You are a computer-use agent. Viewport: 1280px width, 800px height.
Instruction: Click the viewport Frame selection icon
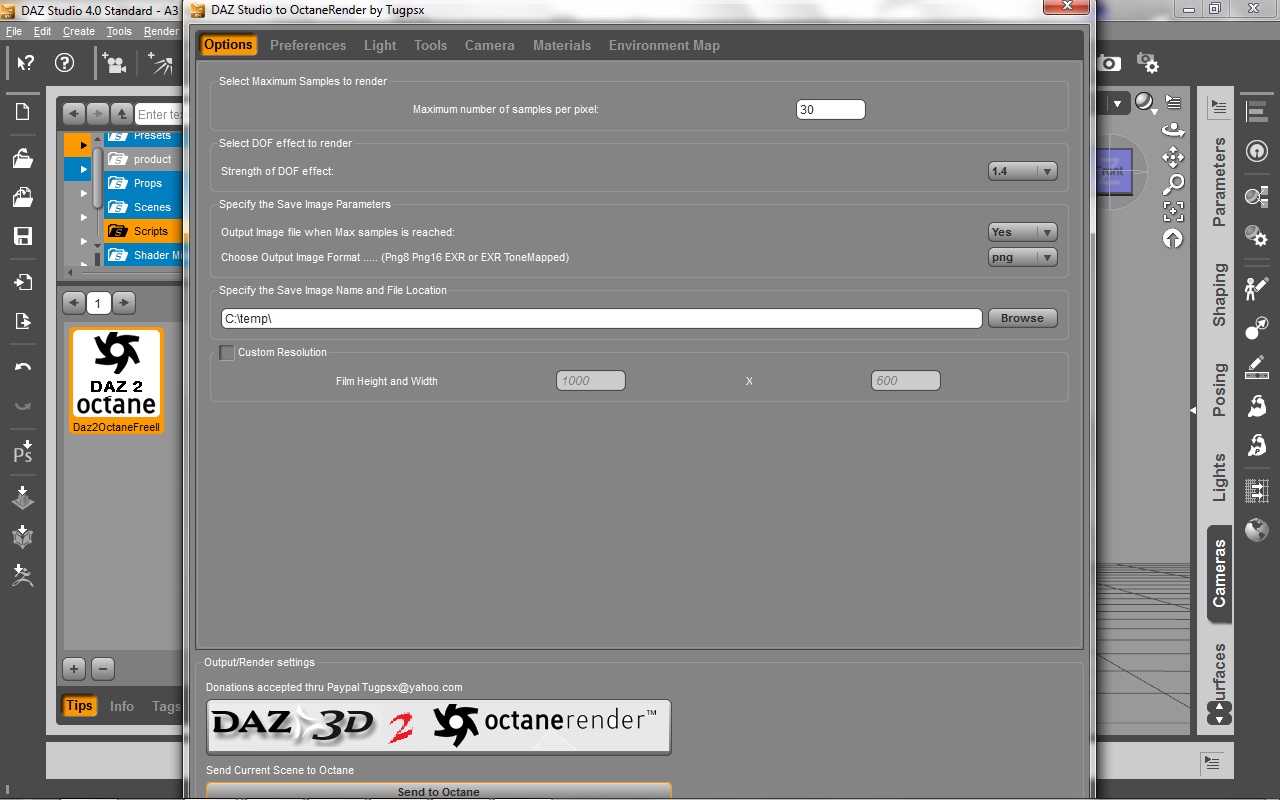1173,211
